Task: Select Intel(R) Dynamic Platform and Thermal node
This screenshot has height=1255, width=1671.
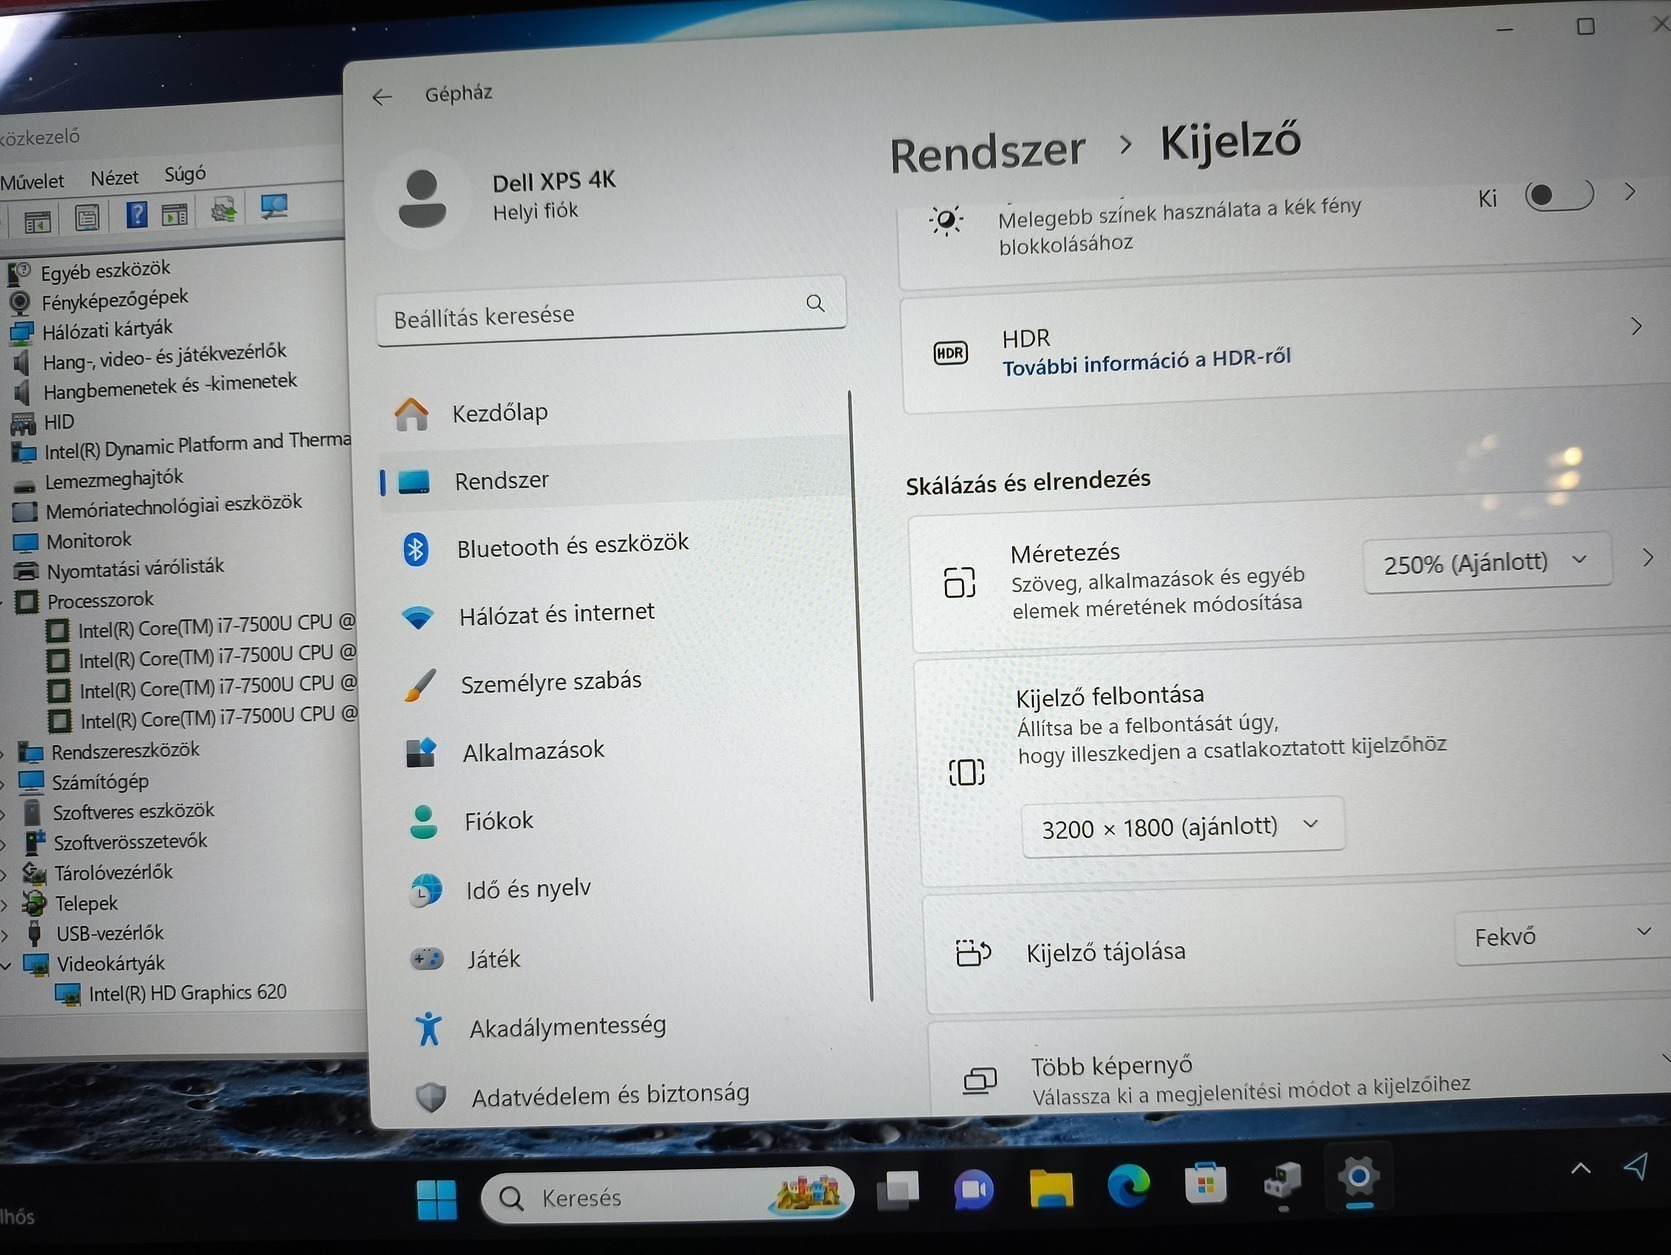Action: [x=197, y=445]
